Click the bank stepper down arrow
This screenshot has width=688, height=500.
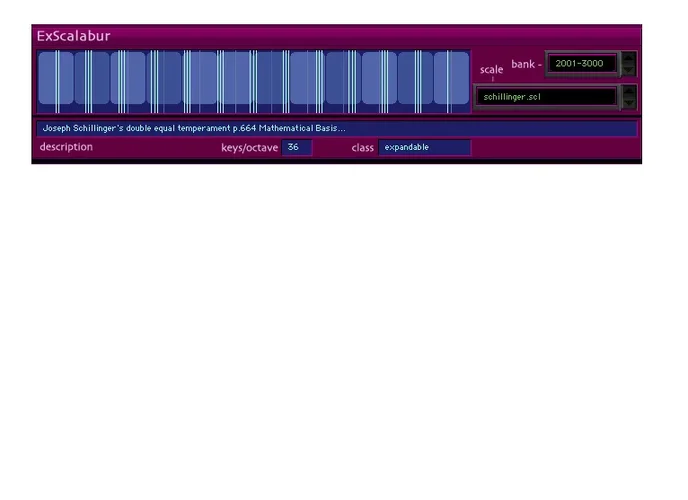click(629, 69)
